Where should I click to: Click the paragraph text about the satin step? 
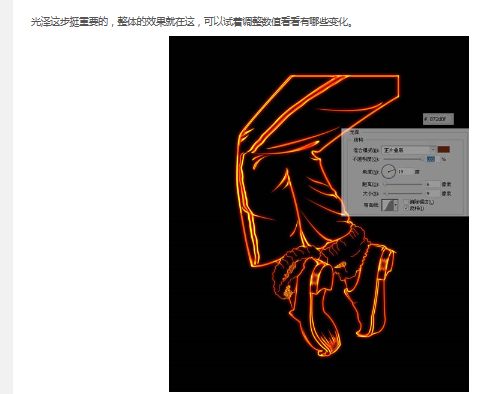point(192,22)
